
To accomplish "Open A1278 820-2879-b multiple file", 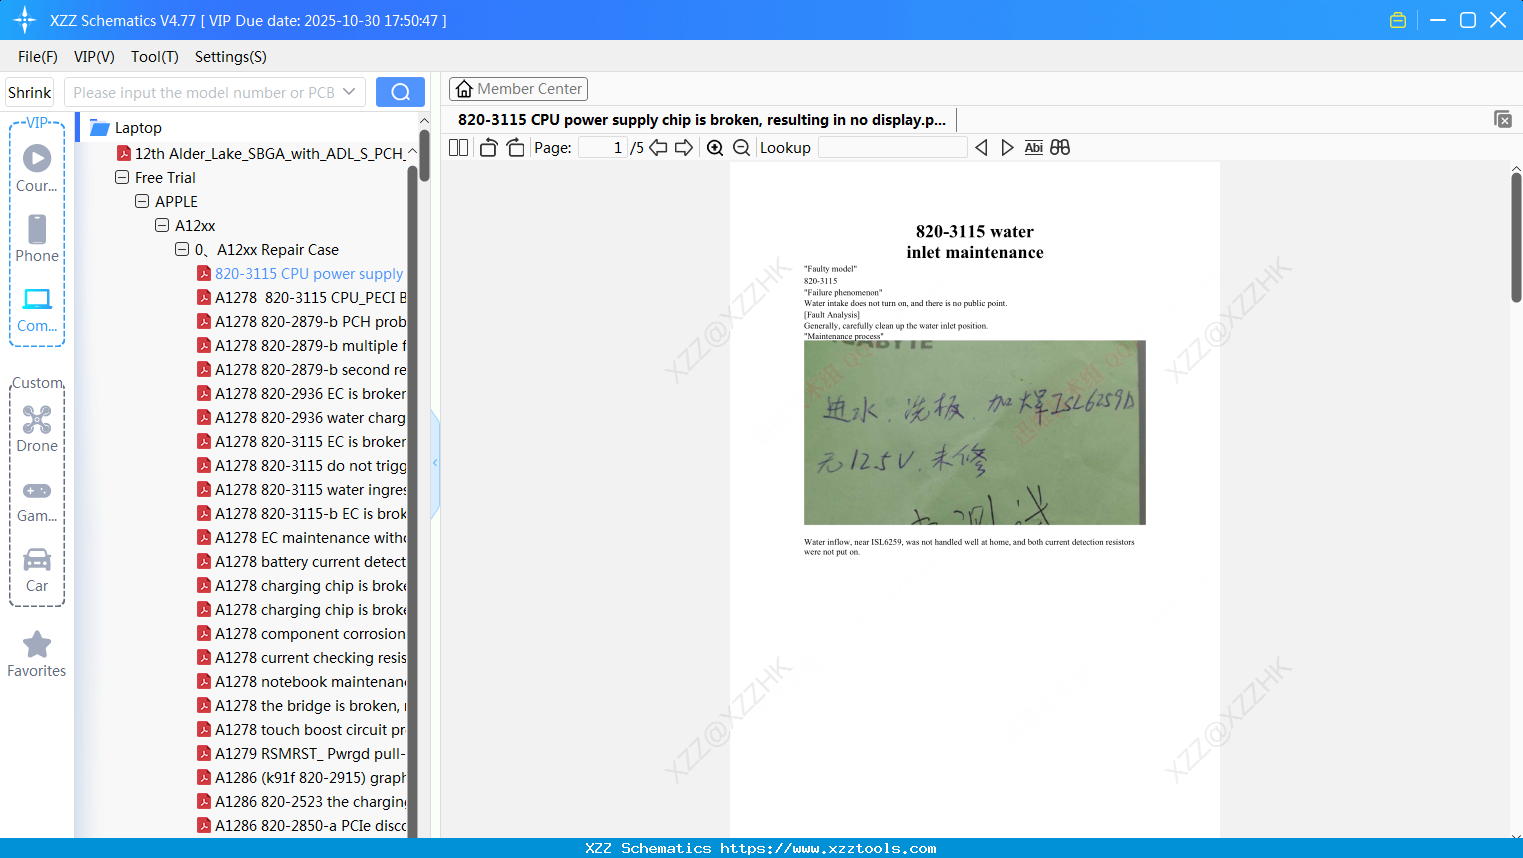I will pos(301,345).
